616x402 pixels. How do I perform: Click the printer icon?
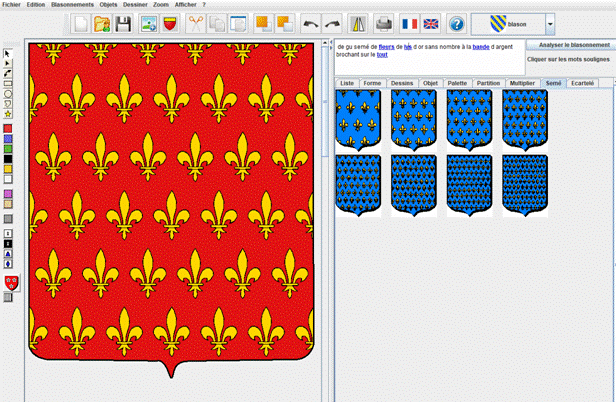[383, 23]
